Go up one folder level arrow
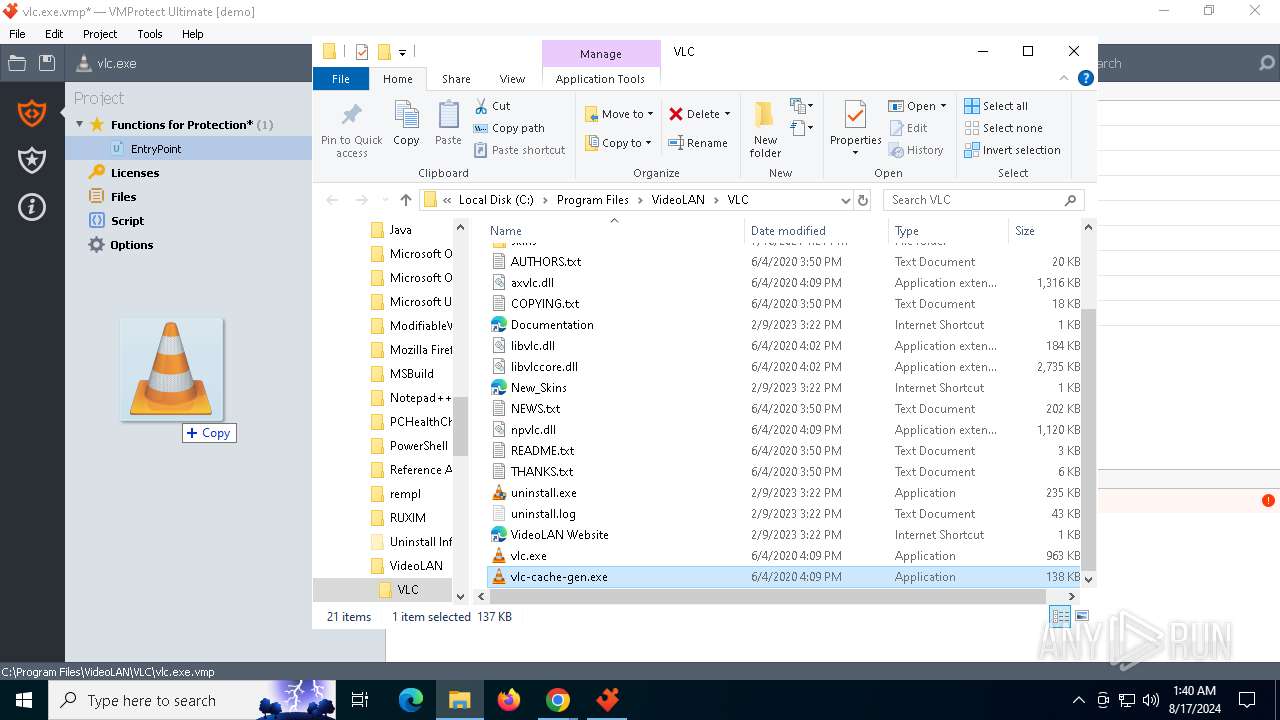Screen dimensions: 1280x720 point(405,200)
